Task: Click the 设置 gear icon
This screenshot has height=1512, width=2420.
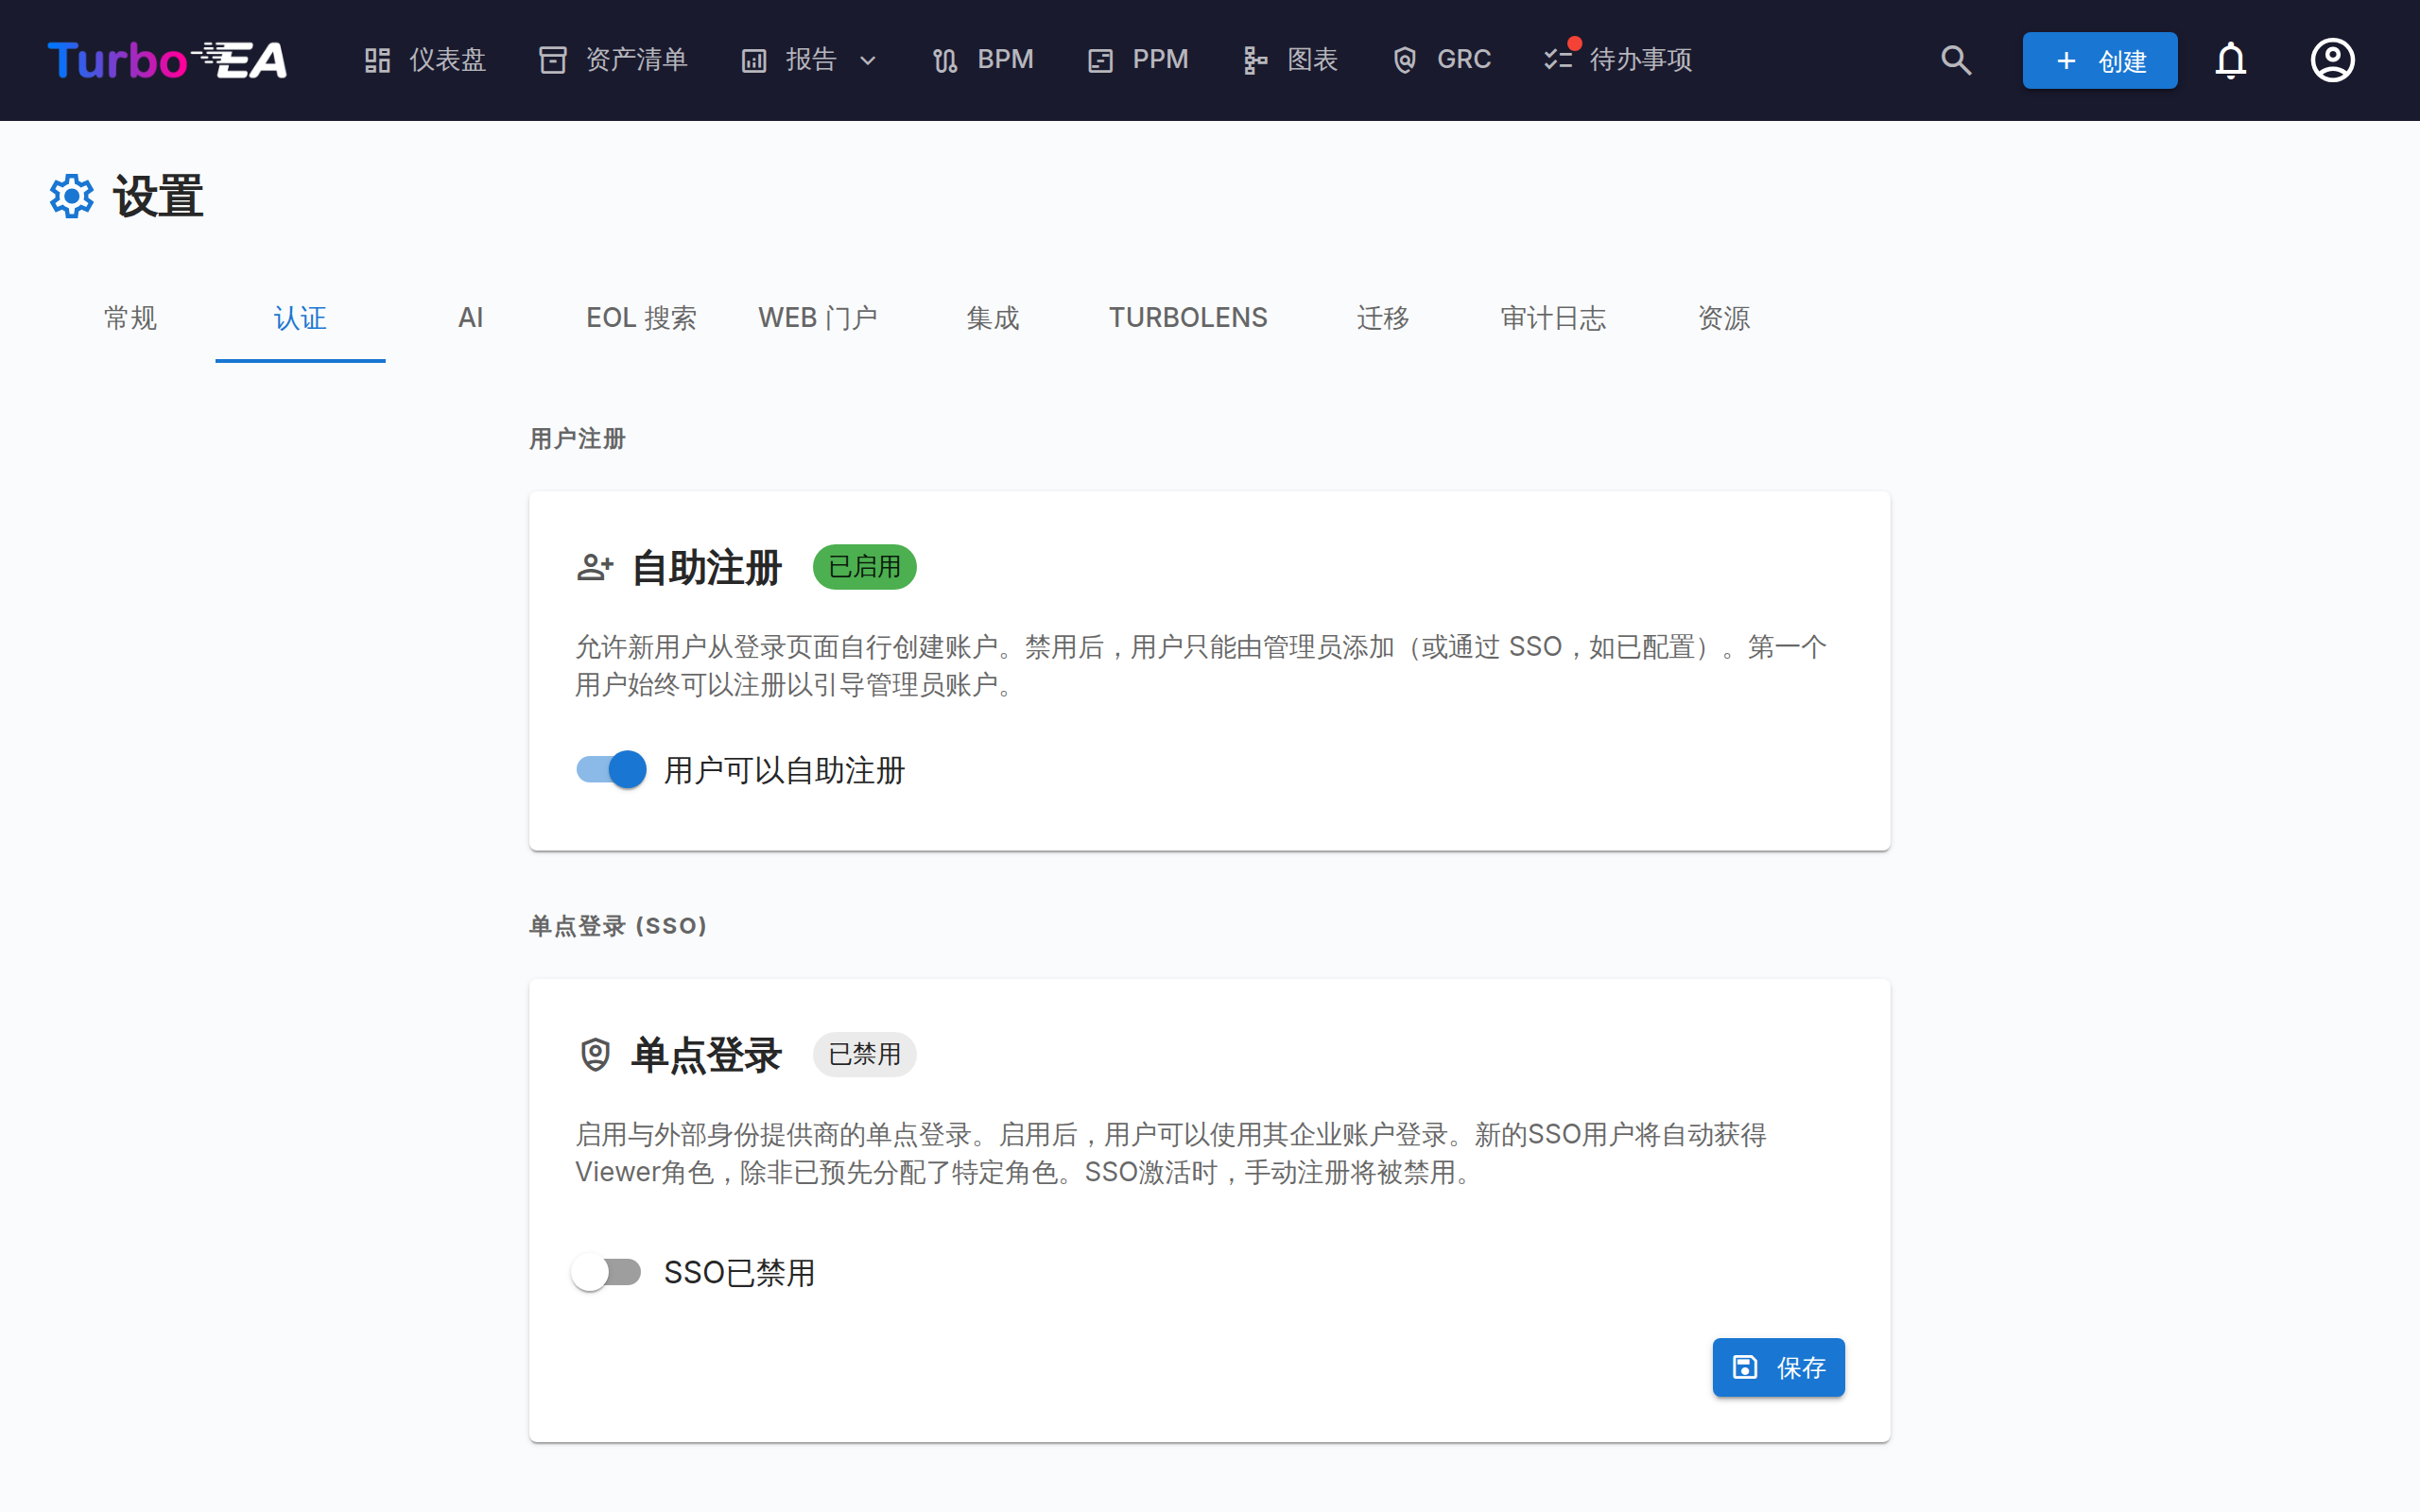Action: 72,196
